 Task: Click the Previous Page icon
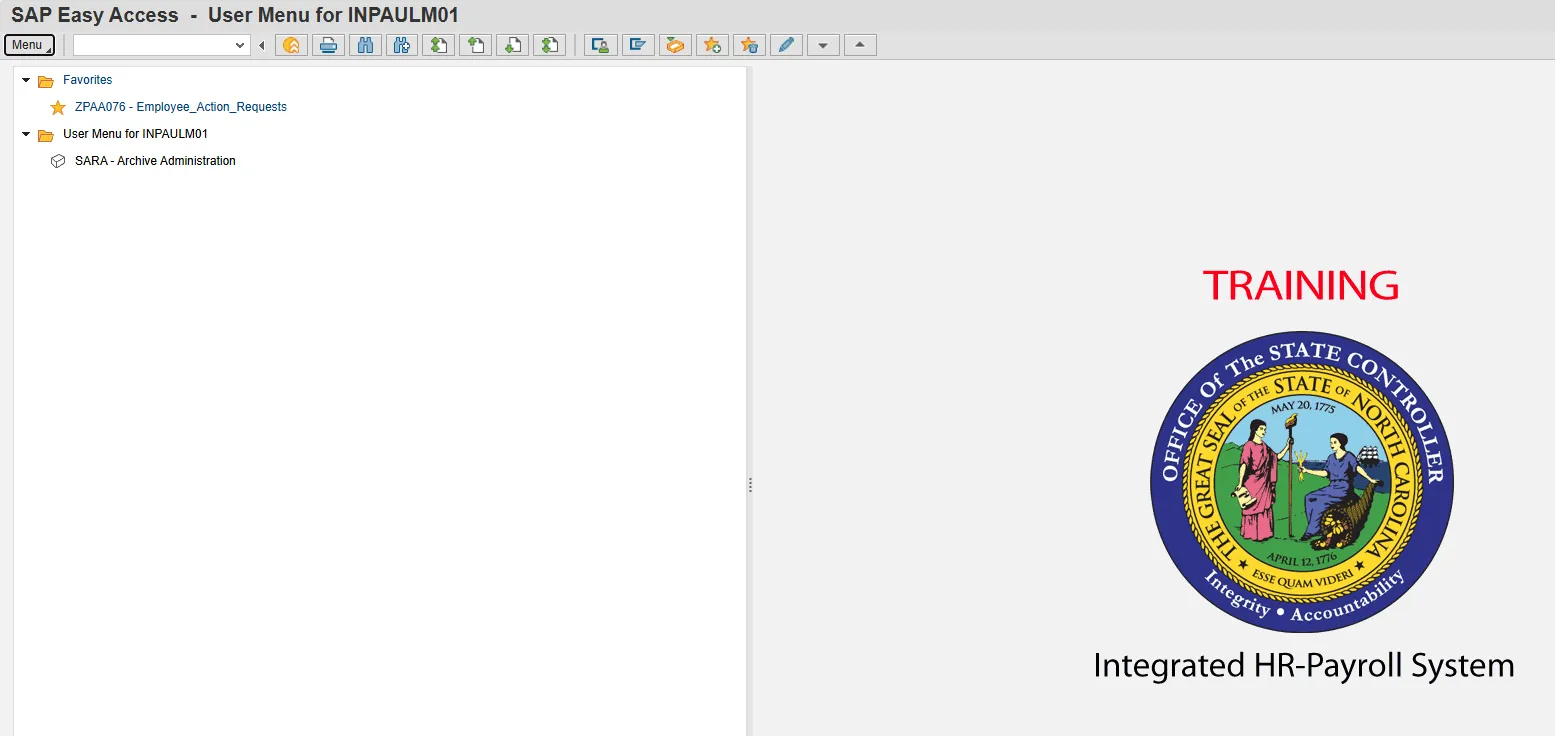pyautogui.click(x=475, y=45)
